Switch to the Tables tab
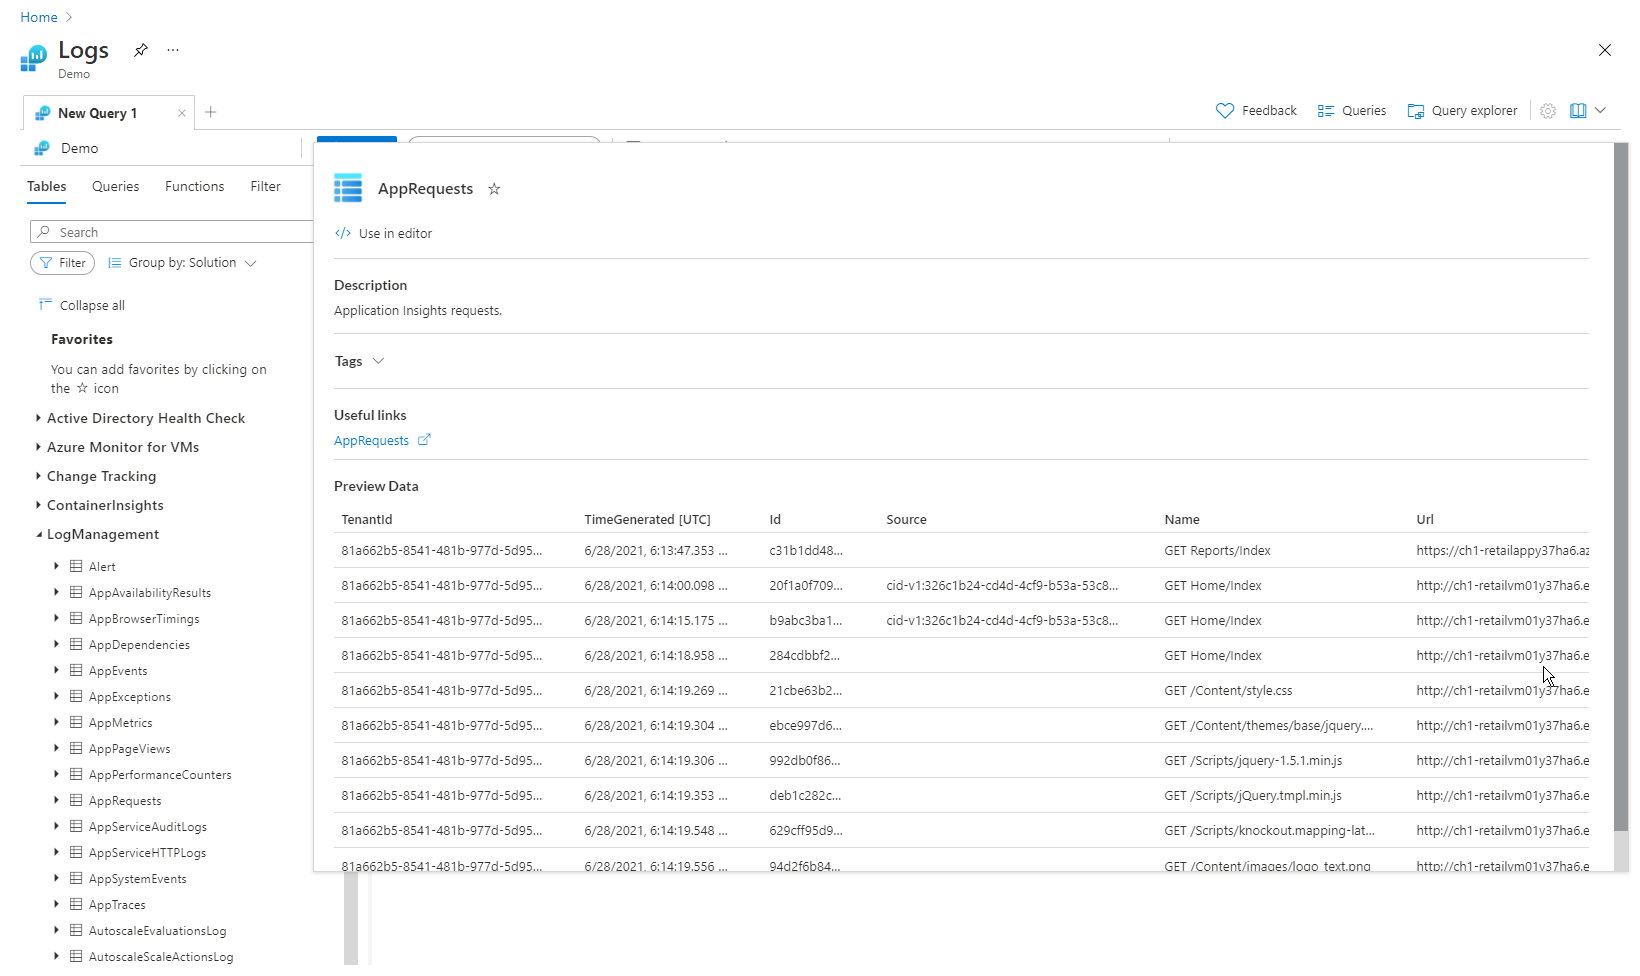 coord(47,187)
